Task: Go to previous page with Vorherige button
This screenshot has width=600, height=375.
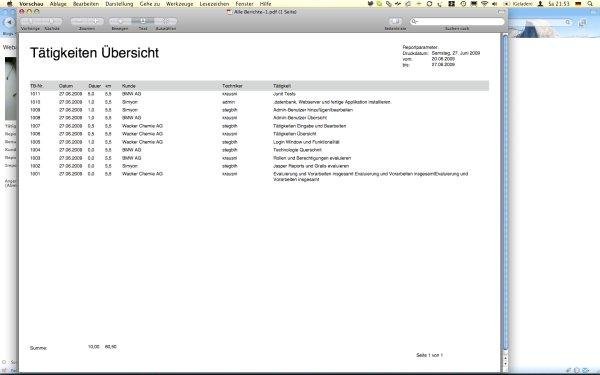Action: 30,21
